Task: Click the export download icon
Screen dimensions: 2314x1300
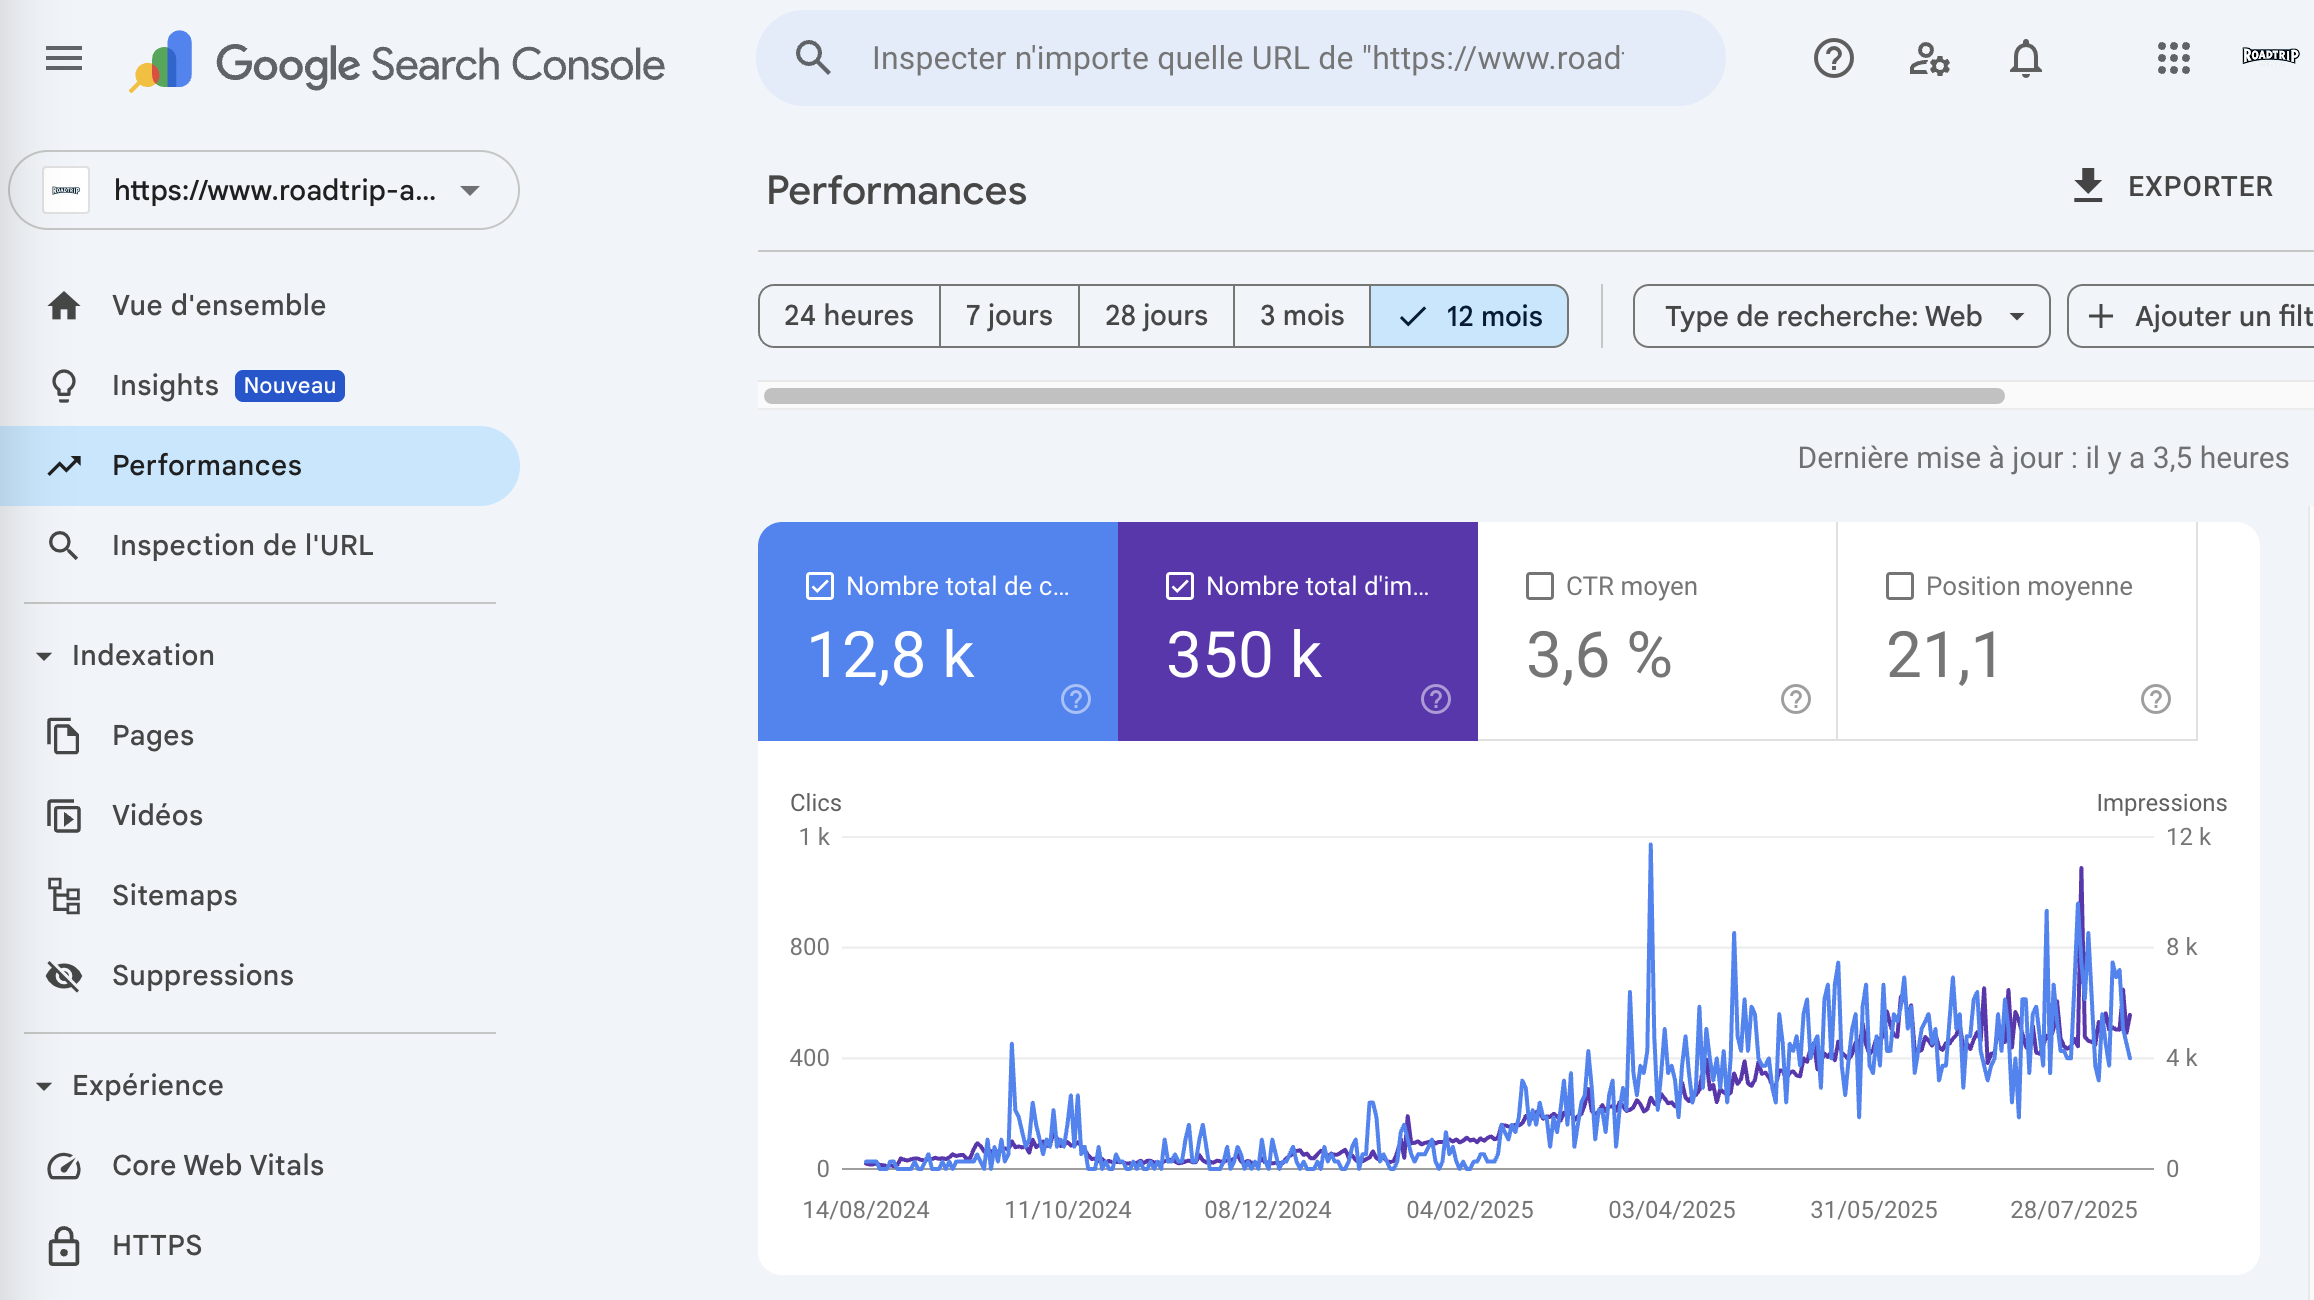Action: point(2087,186)
